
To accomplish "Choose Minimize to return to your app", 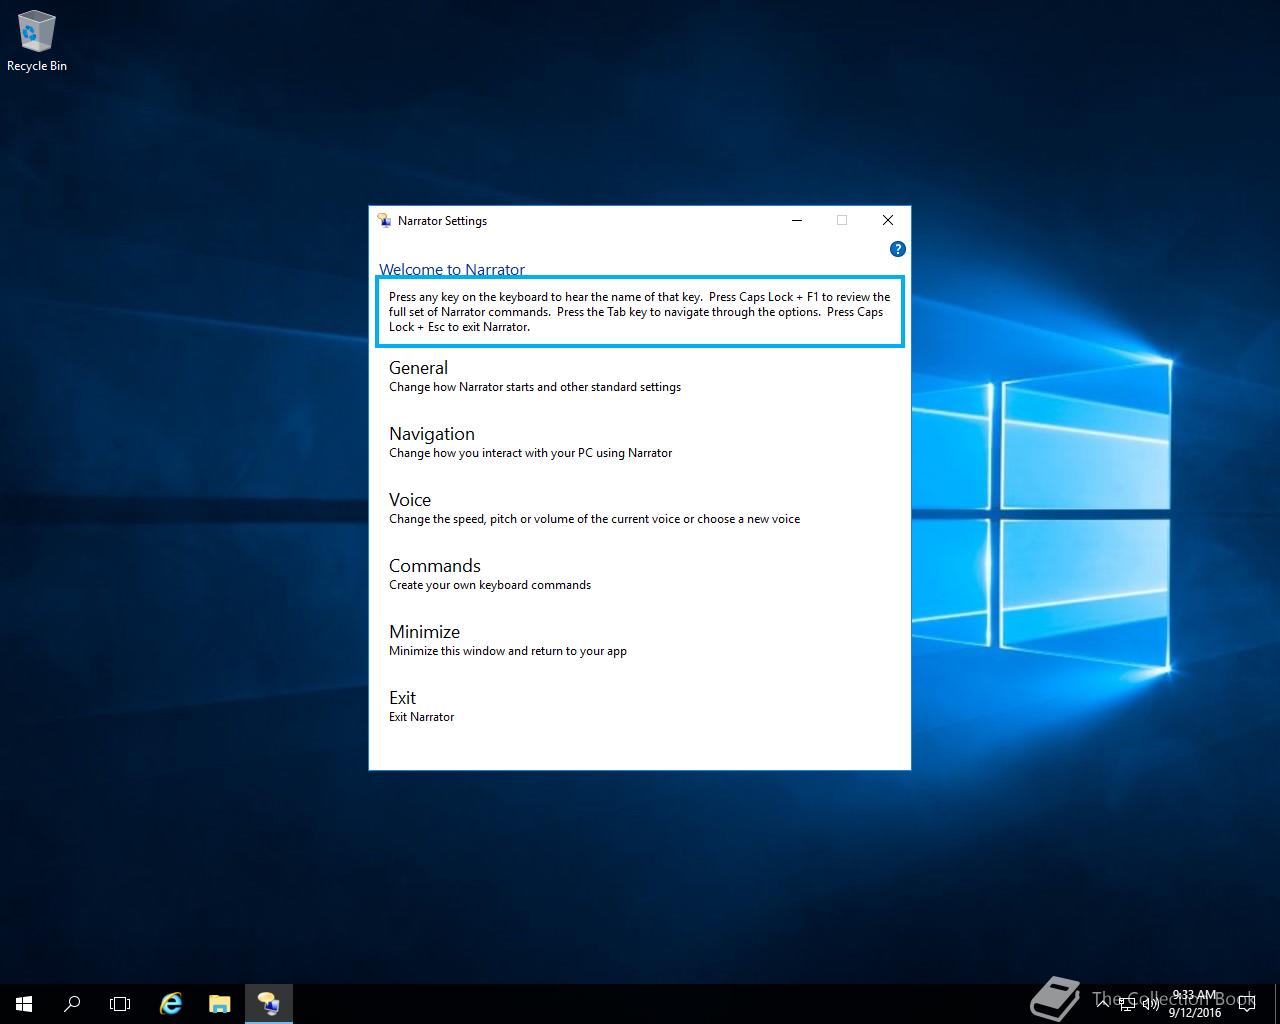I will (508, 640).
